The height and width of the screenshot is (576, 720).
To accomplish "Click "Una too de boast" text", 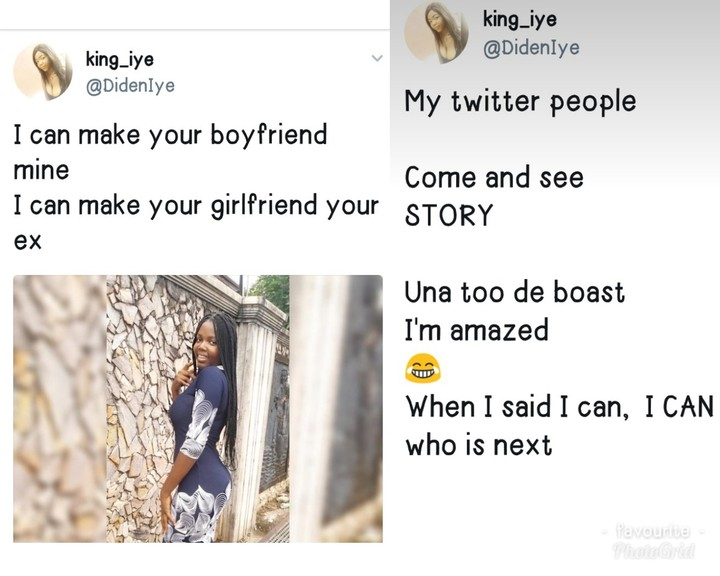I will point(514,293).
